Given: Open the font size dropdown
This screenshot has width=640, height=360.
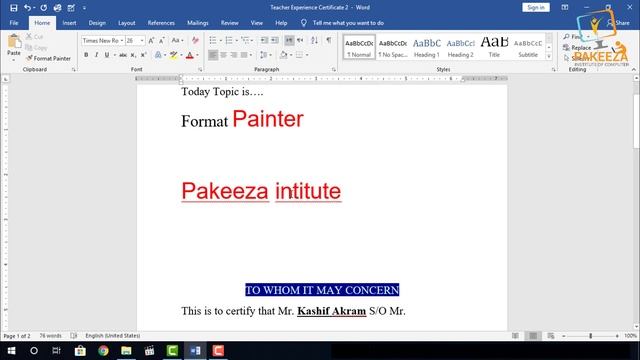Looking at the screenshot, I should point(142,40).
